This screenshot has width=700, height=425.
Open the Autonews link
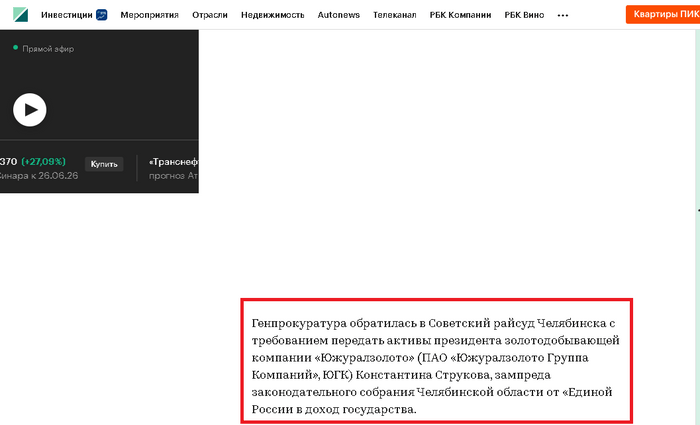click(x=339, y=16)
